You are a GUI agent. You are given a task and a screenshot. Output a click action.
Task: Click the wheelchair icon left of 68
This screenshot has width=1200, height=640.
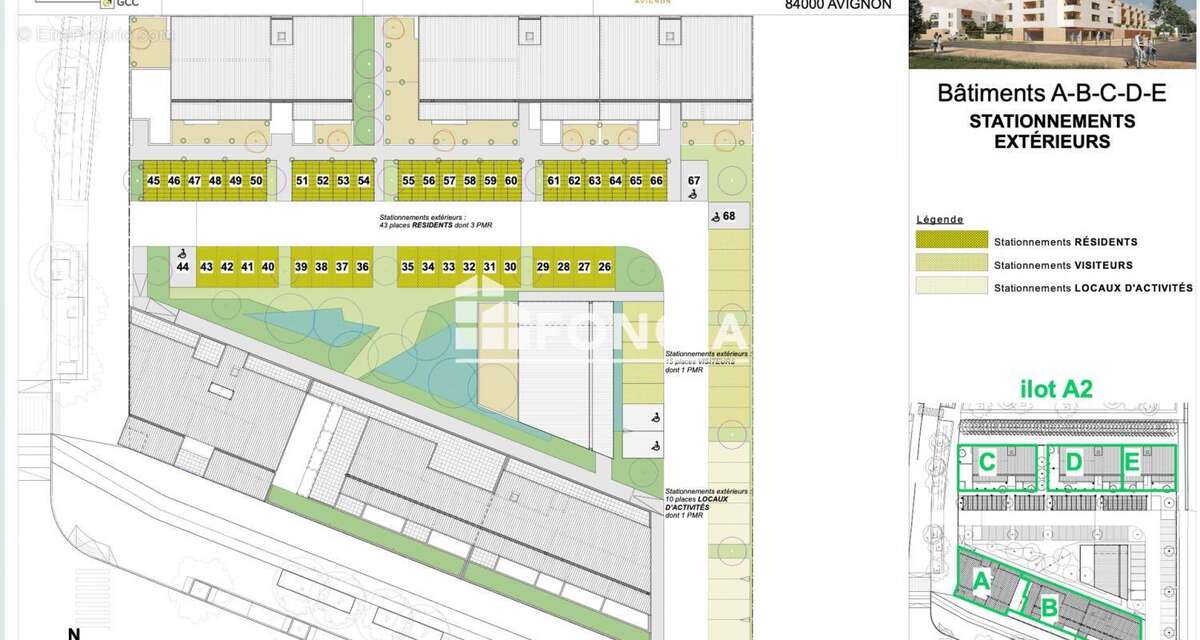pyautogui.click(x=715, y=217)
